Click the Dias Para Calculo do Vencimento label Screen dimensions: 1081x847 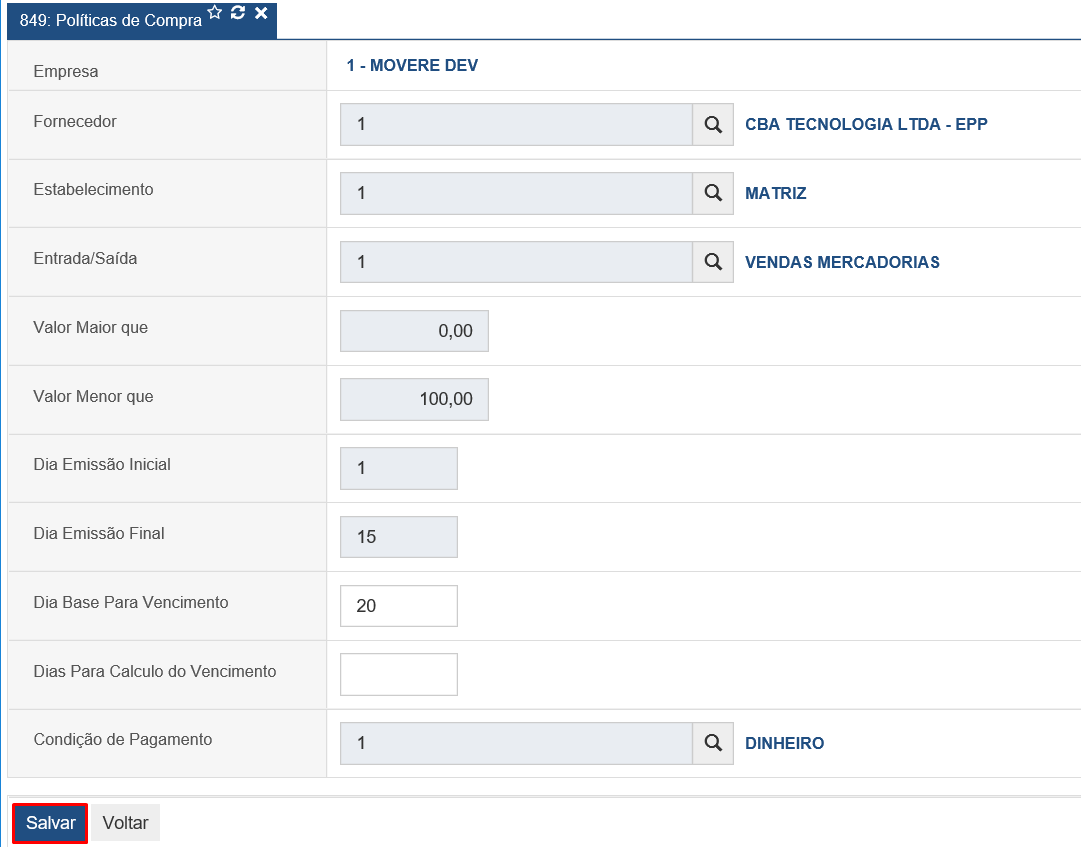click(154, 671)
